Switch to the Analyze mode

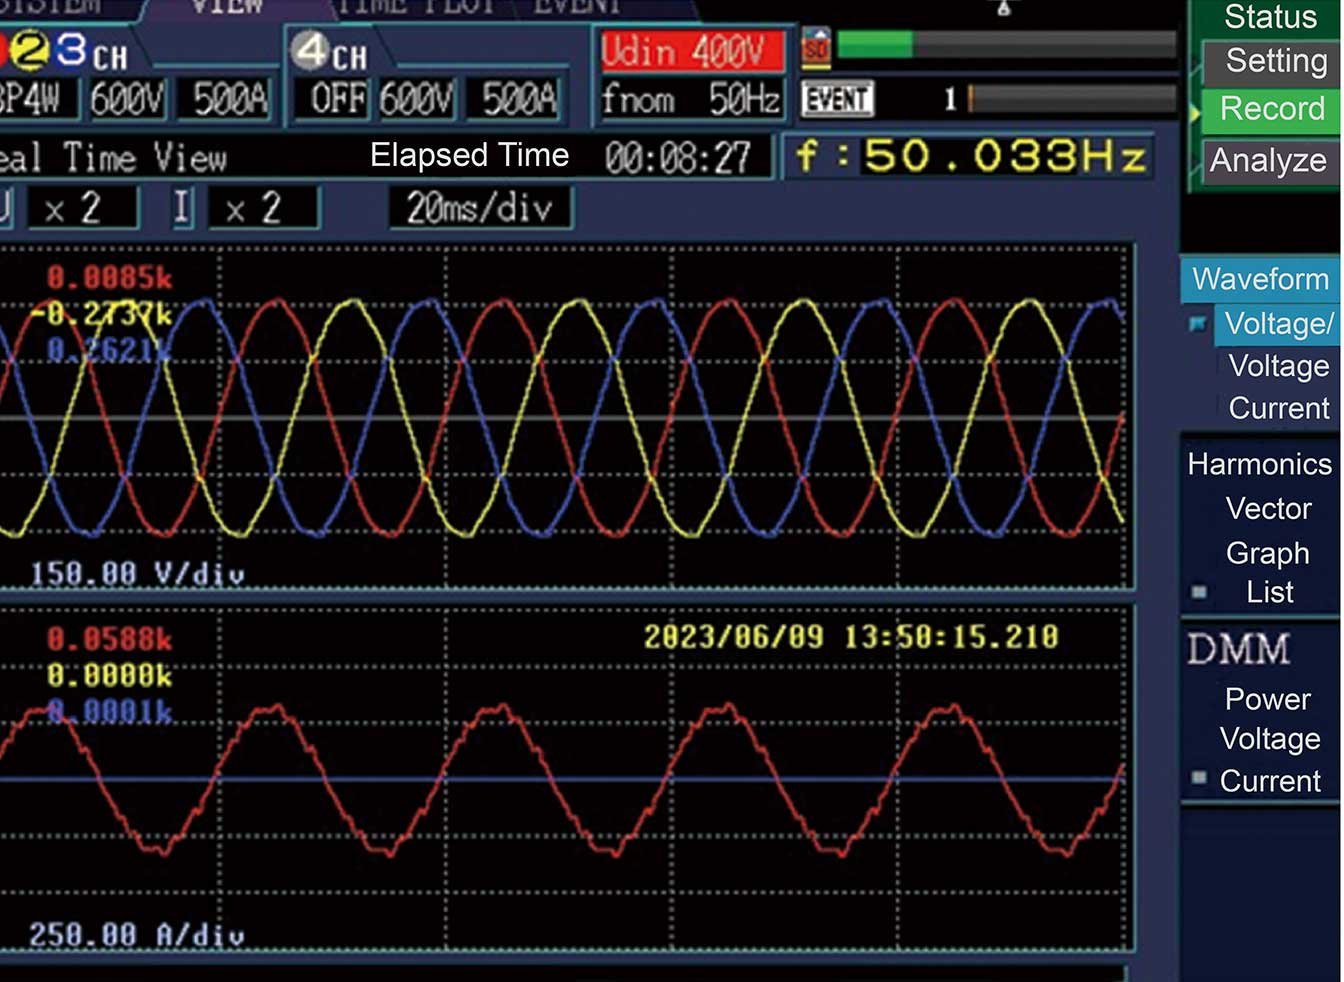point(1268,160)
